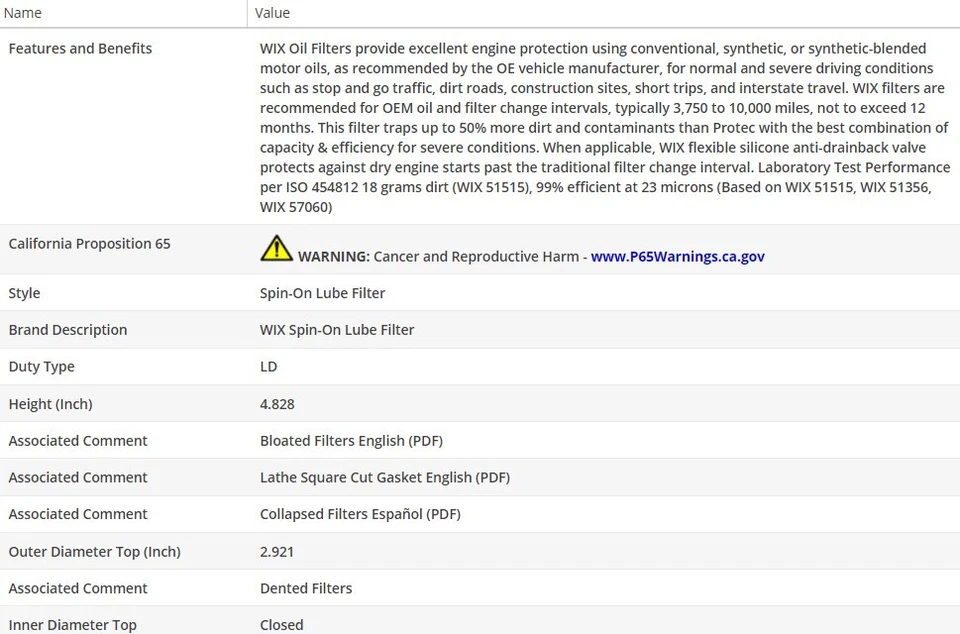Click the Outer Diameter Top (Inch) label
Screen dimensions: 960x634
94,551
